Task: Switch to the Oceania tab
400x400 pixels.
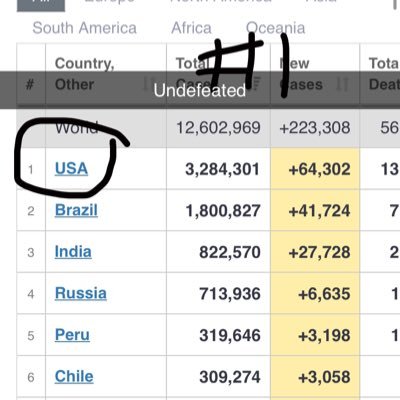Action: coord(275,28)
